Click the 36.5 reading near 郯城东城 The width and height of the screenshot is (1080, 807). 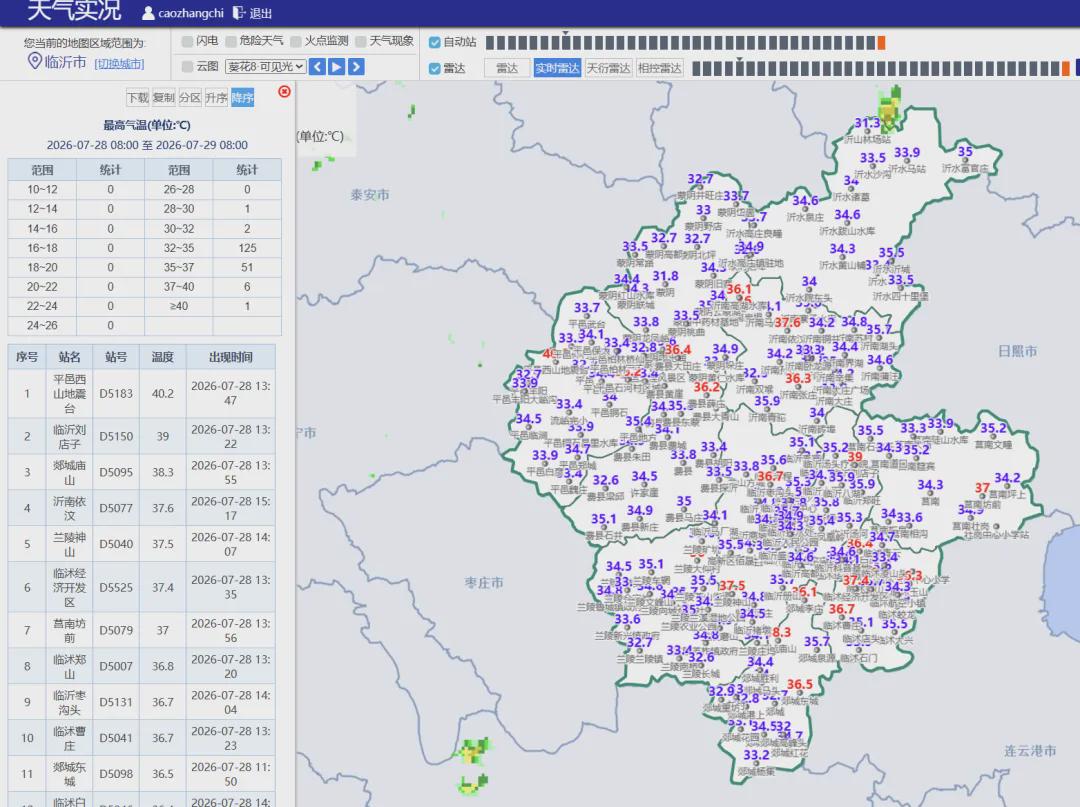(800, 684)
